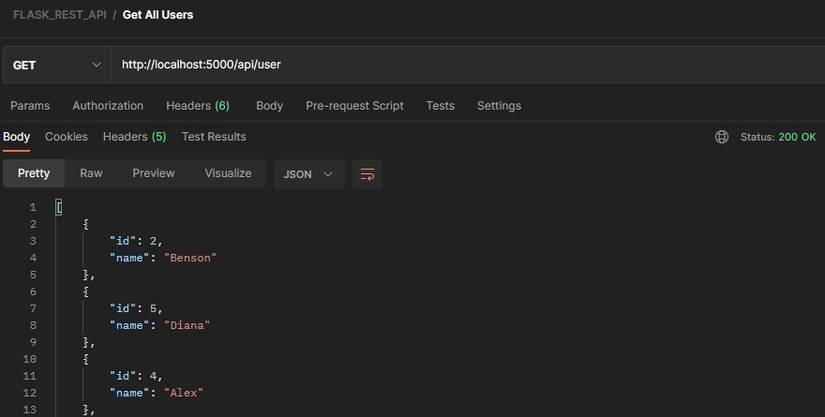Image resolution: width=825 pixels, height=417 pixels.
Task: Switch to Preview view
Action: 154,174
